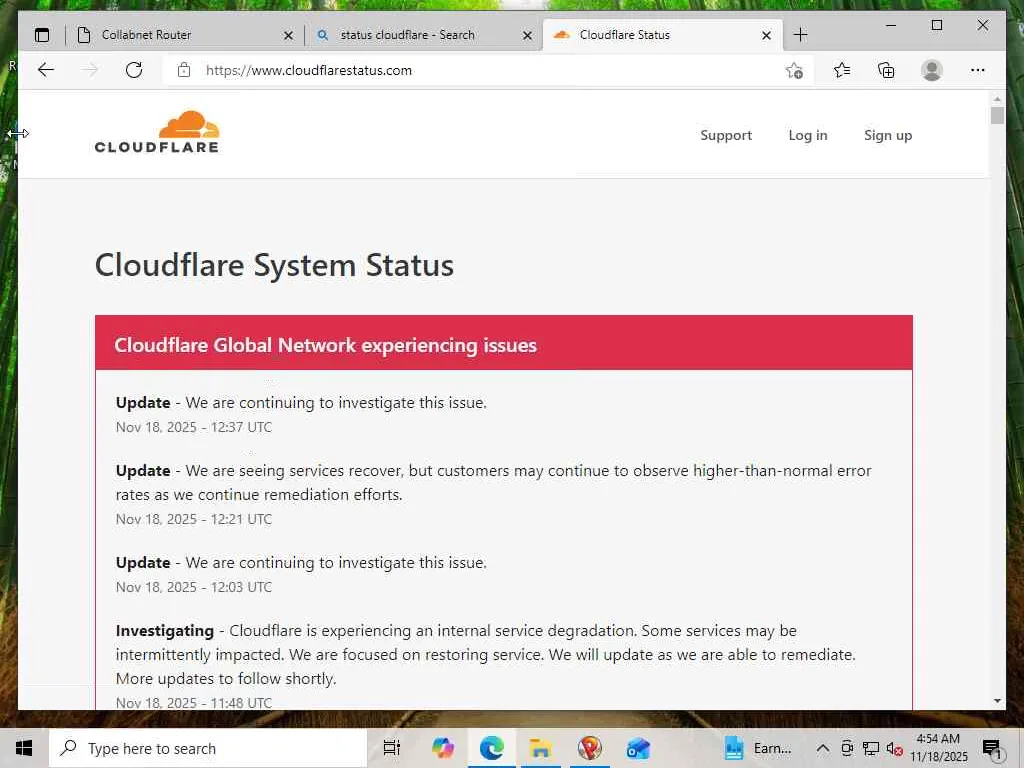The width and height of the screenshot is (1024, 768).
Task: Open the muted volume tray icon
Action: coord(895,748)
